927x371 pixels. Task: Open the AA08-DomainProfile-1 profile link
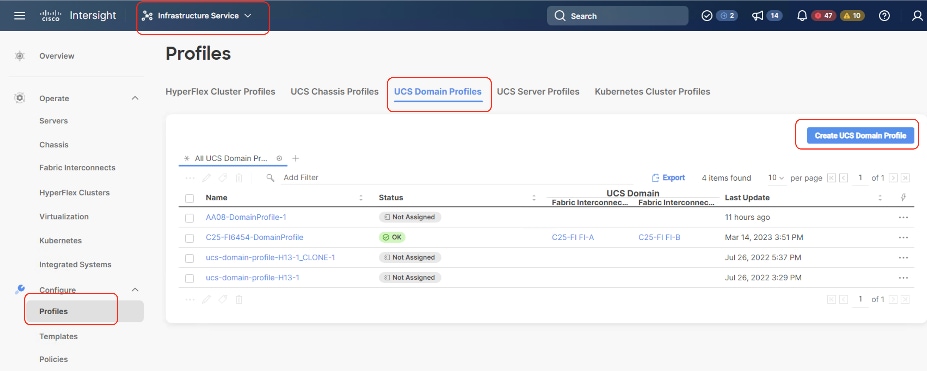click(246, 217)
